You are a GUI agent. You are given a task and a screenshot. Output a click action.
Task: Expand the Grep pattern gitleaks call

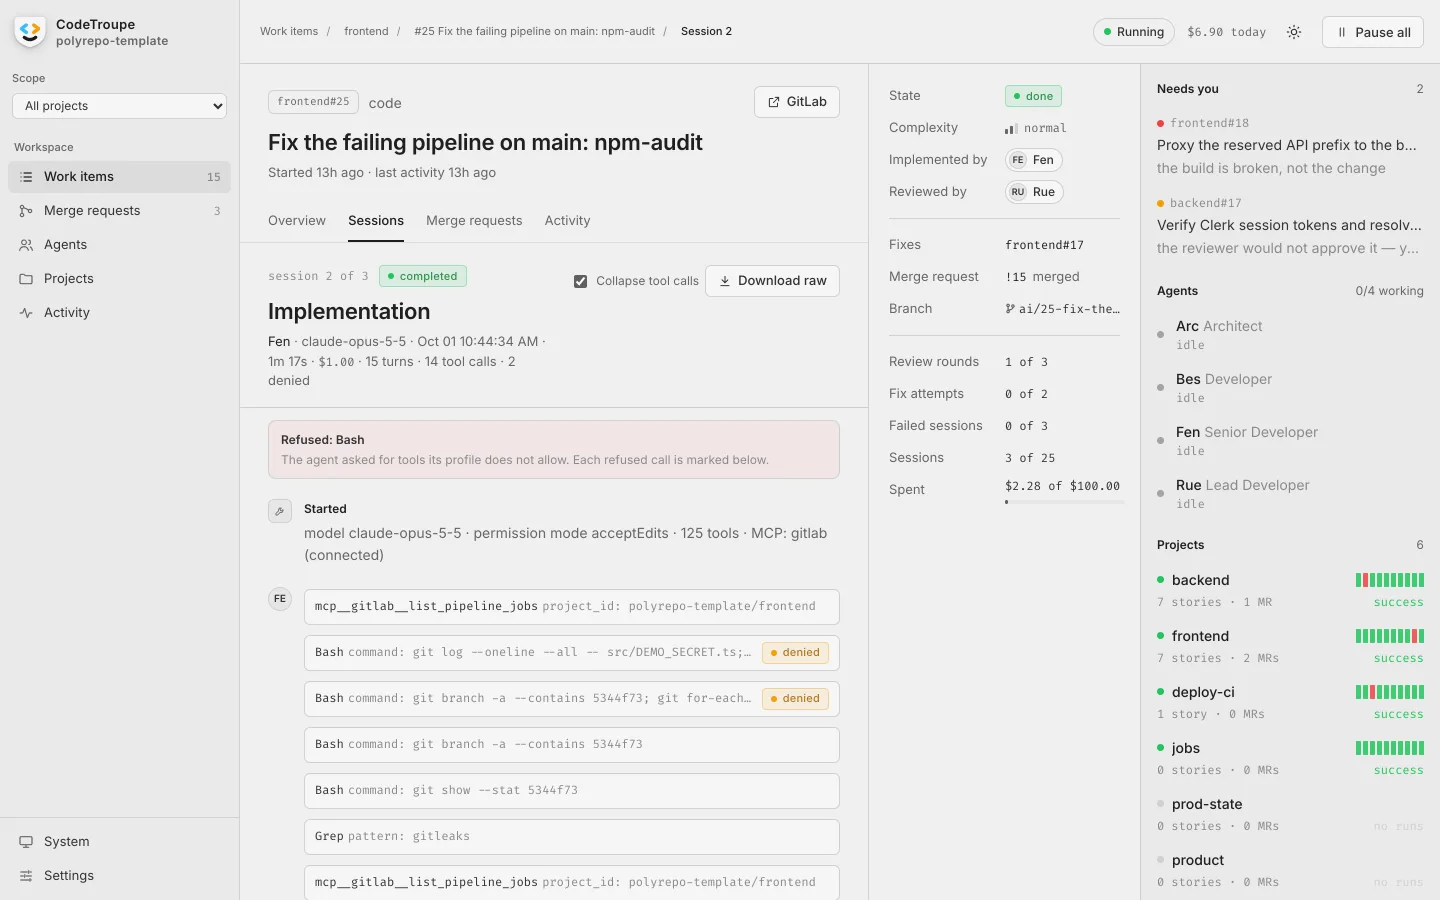[x=571, y=837]
